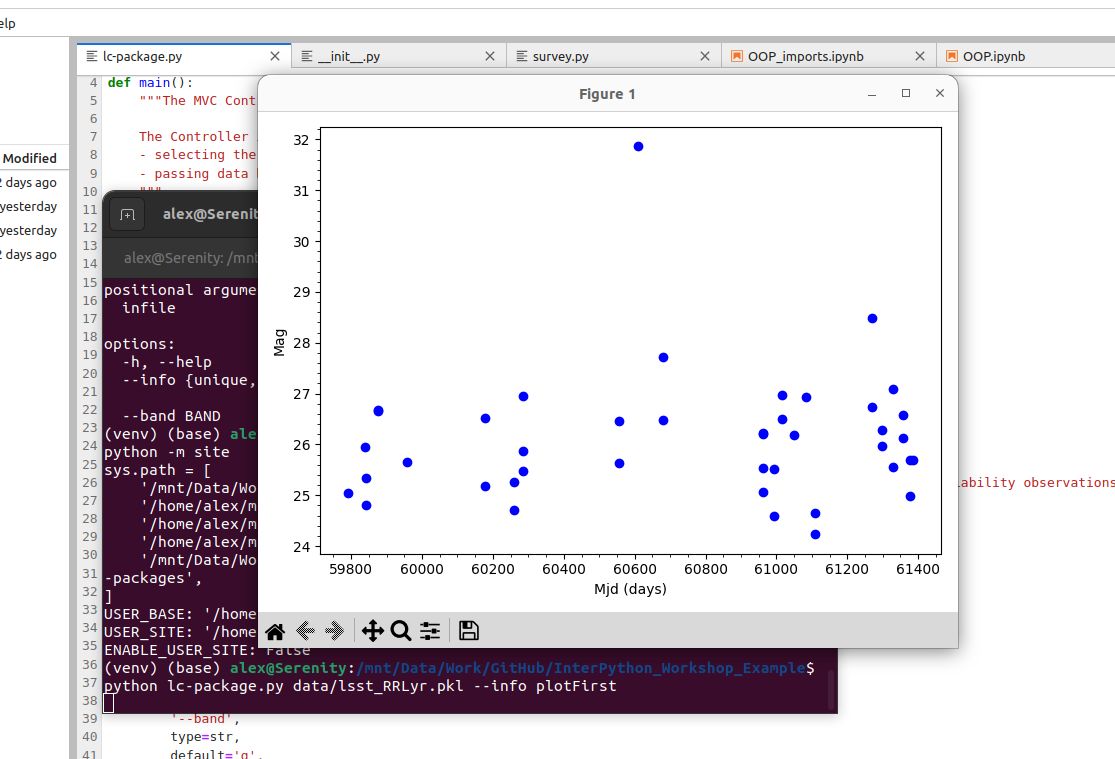Click the terminal title 'alex@Serenity'
Viewport: 1115px width, 759px height.
[x=209, y=214]
